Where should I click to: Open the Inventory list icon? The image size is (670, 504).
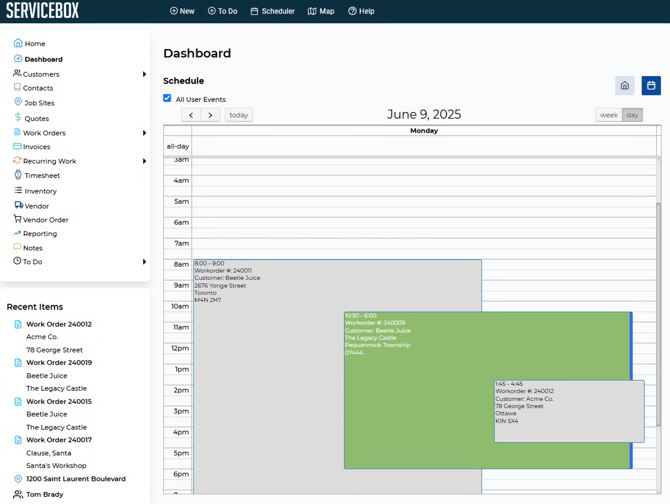click(18, 190)
